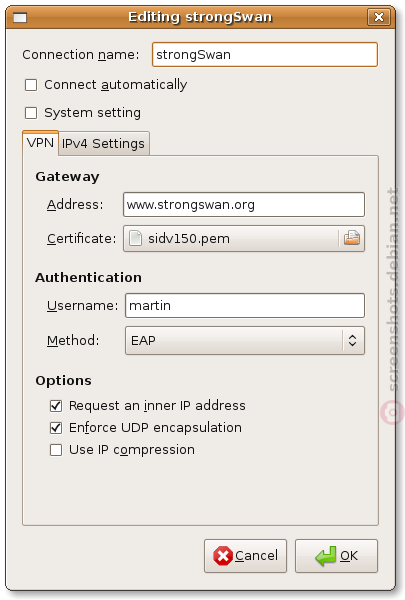Open the Certificate file chooser sidv150.pem

pos(244,238)
